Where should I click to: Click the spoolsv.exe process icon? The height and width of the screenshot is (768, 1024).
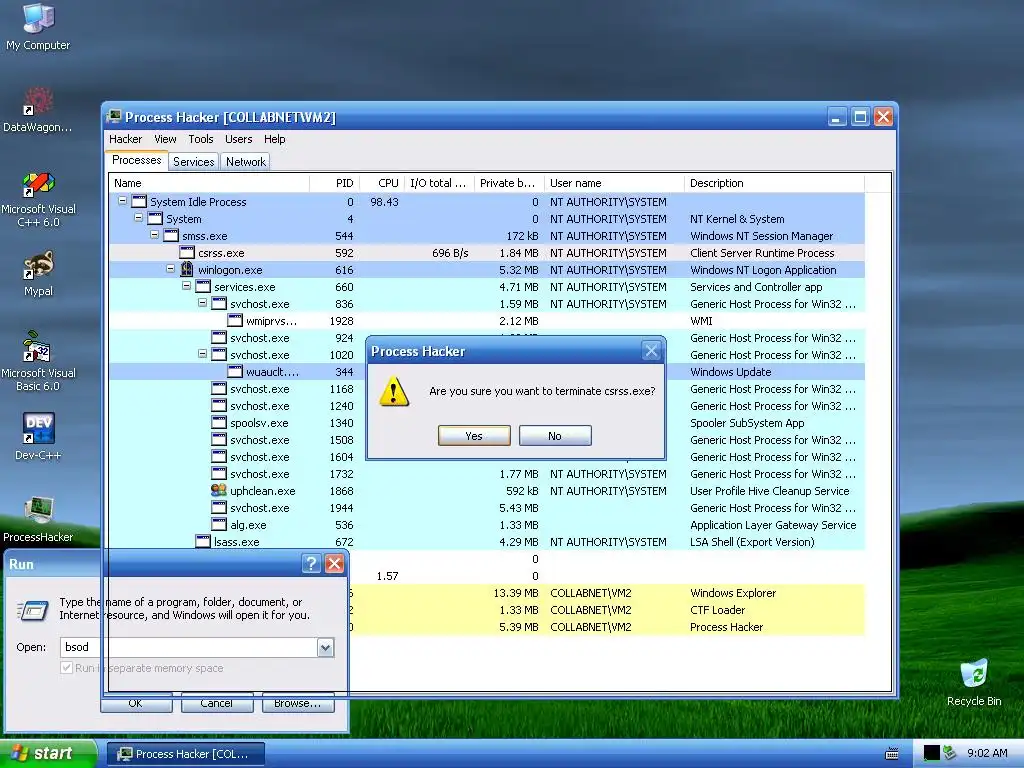point(219,423)
